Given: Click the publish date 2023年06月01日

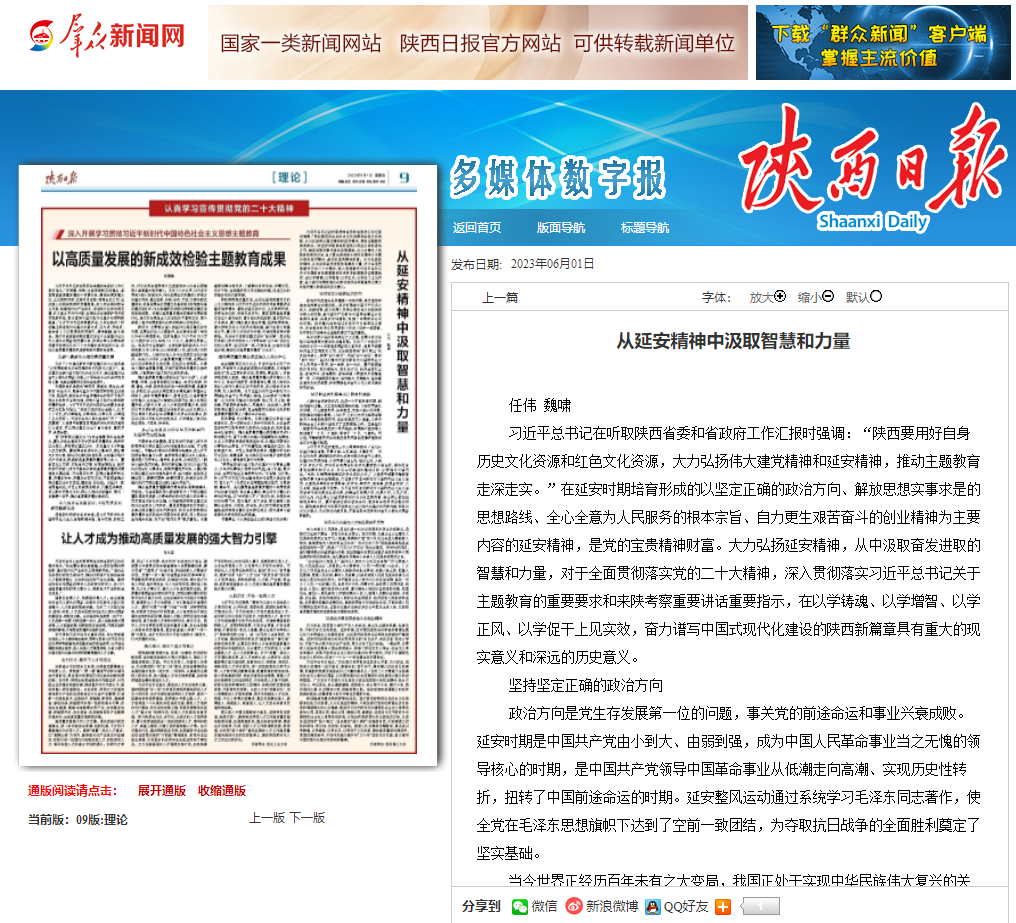Looking at the screenshot, I should coord(552,264).
